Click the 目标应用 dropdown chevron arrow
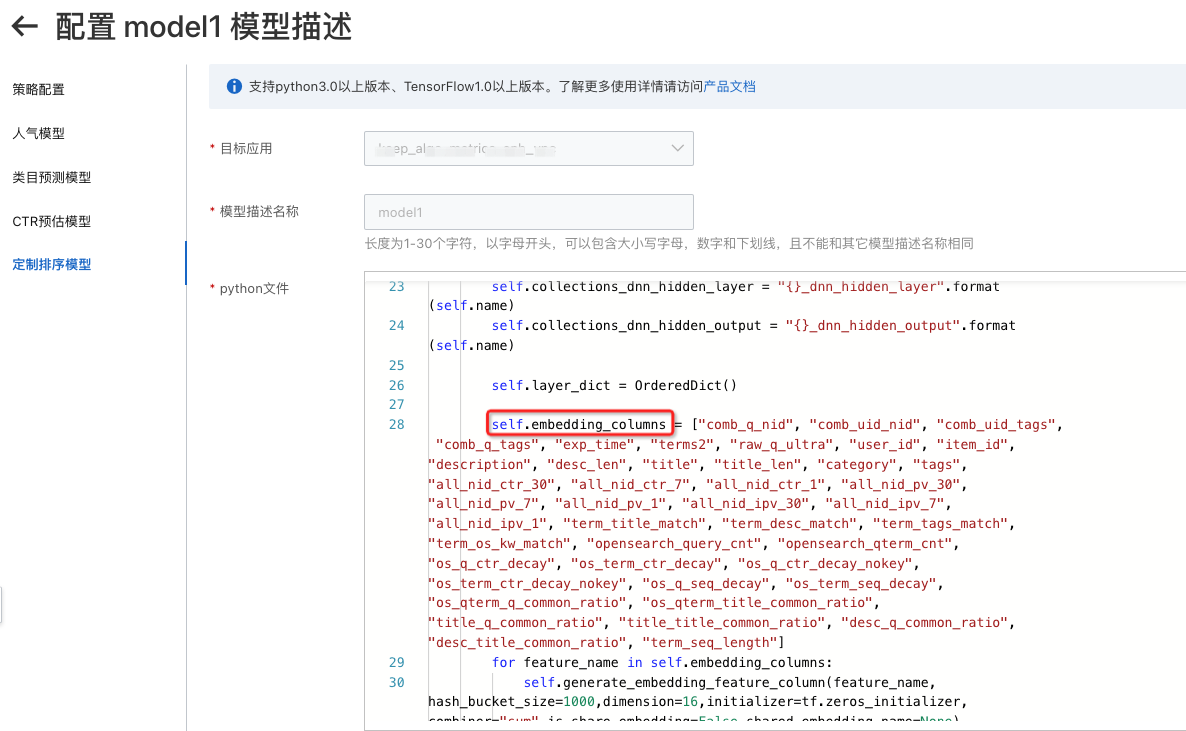This screenshot has height=731, width=1186. click(x=677, y=148)
